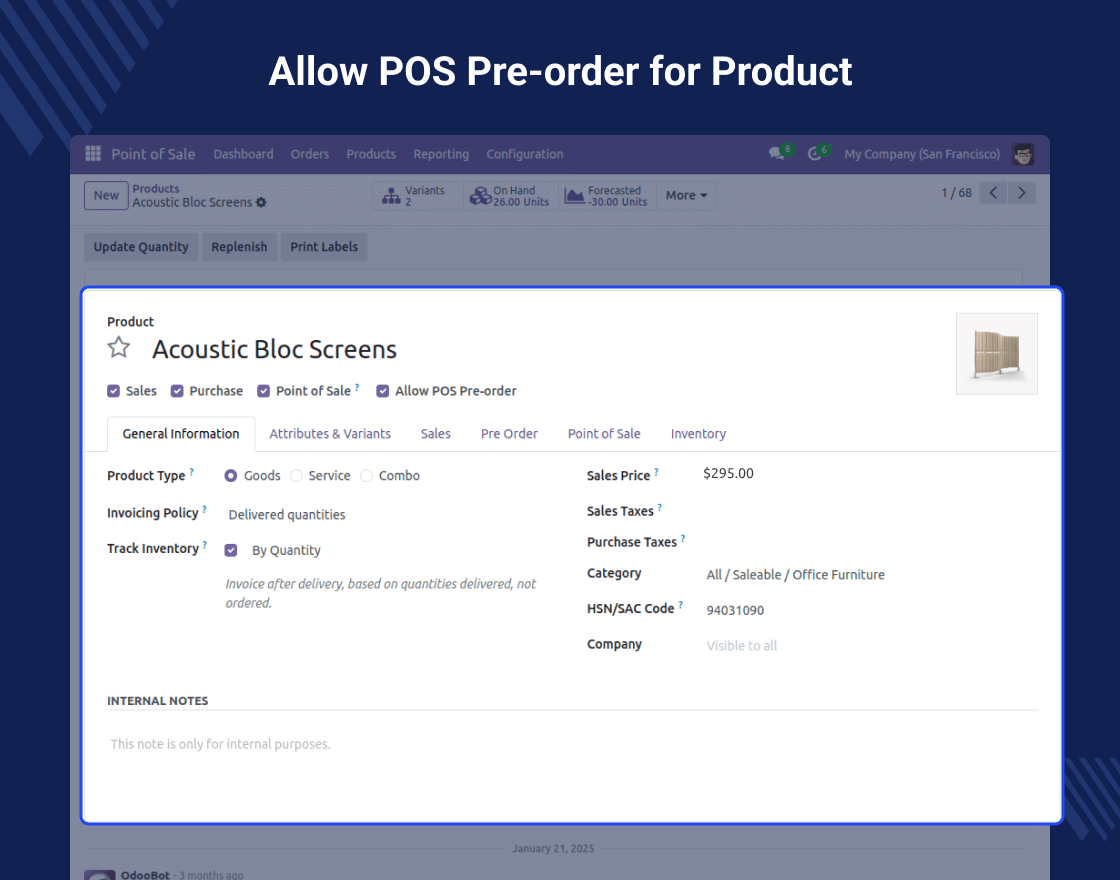The height and width of the screenshot is (880, 1120).
Task: Toggle the Purchase checkbox
Action: [177, 391]
